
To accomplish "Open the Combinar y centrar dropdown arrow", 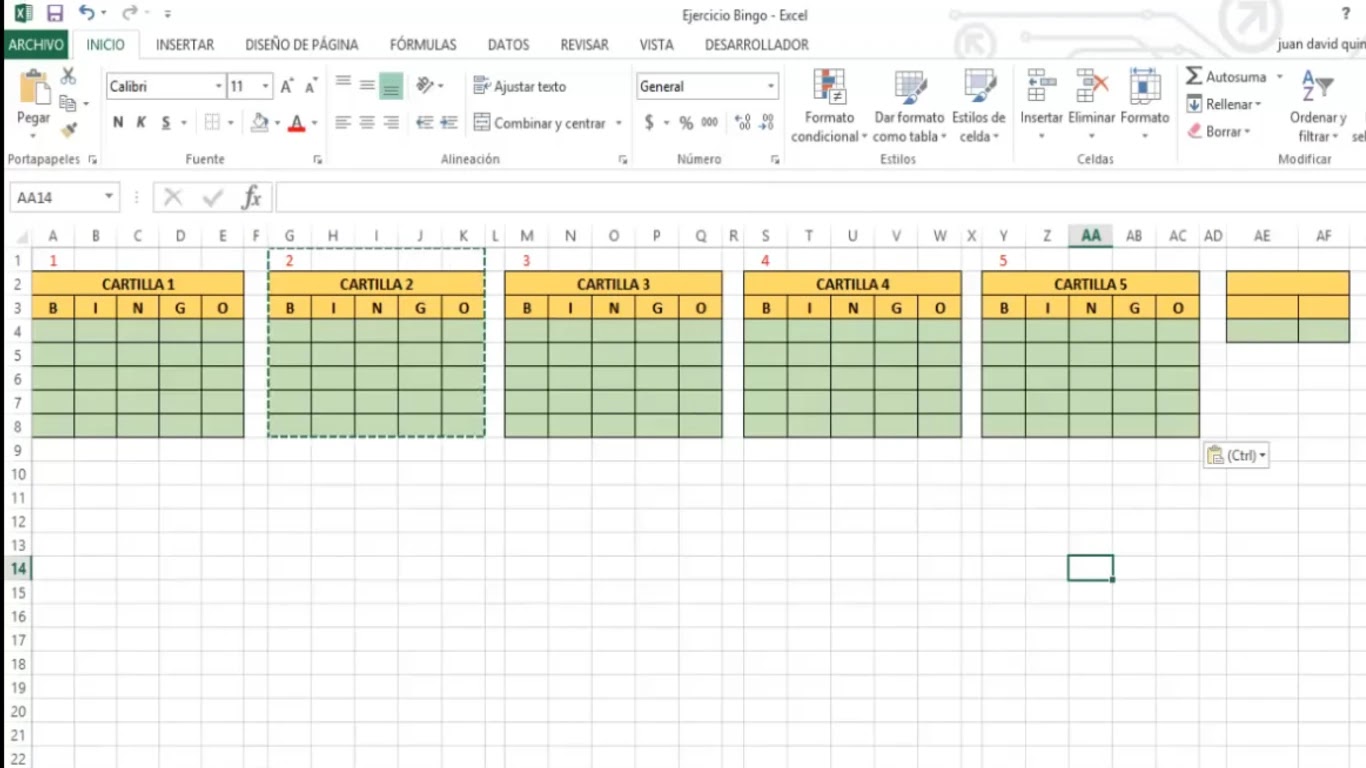I will tap(618, 123).
